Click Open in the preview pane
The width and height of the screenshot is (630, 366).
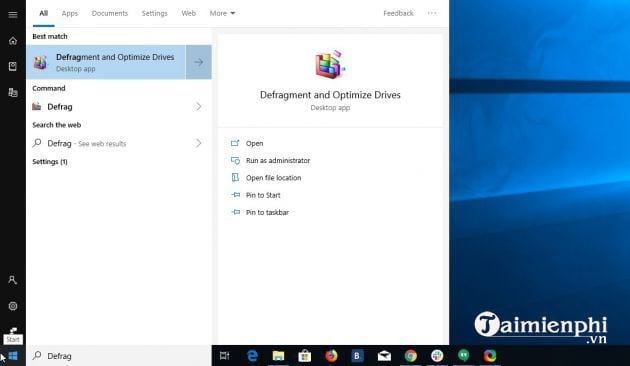[x=255, y=143]
